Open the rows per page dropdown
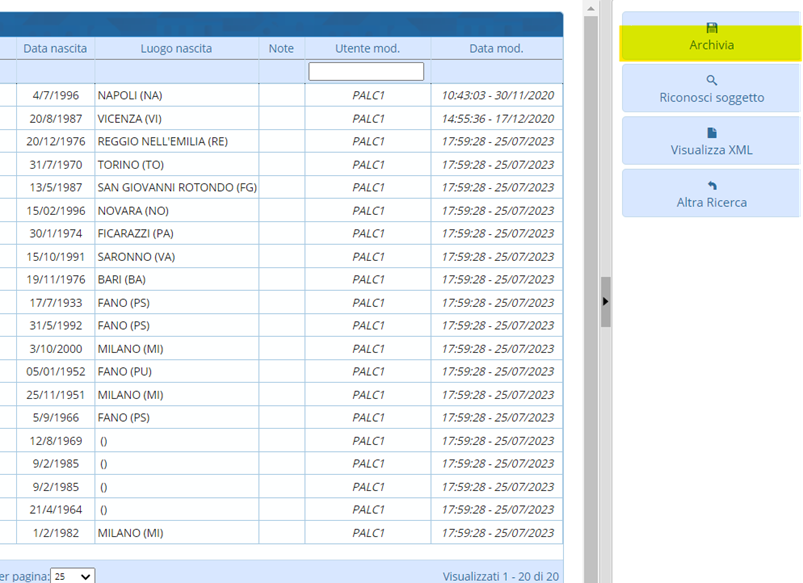 pyautogui.click(x=73, y=576)
